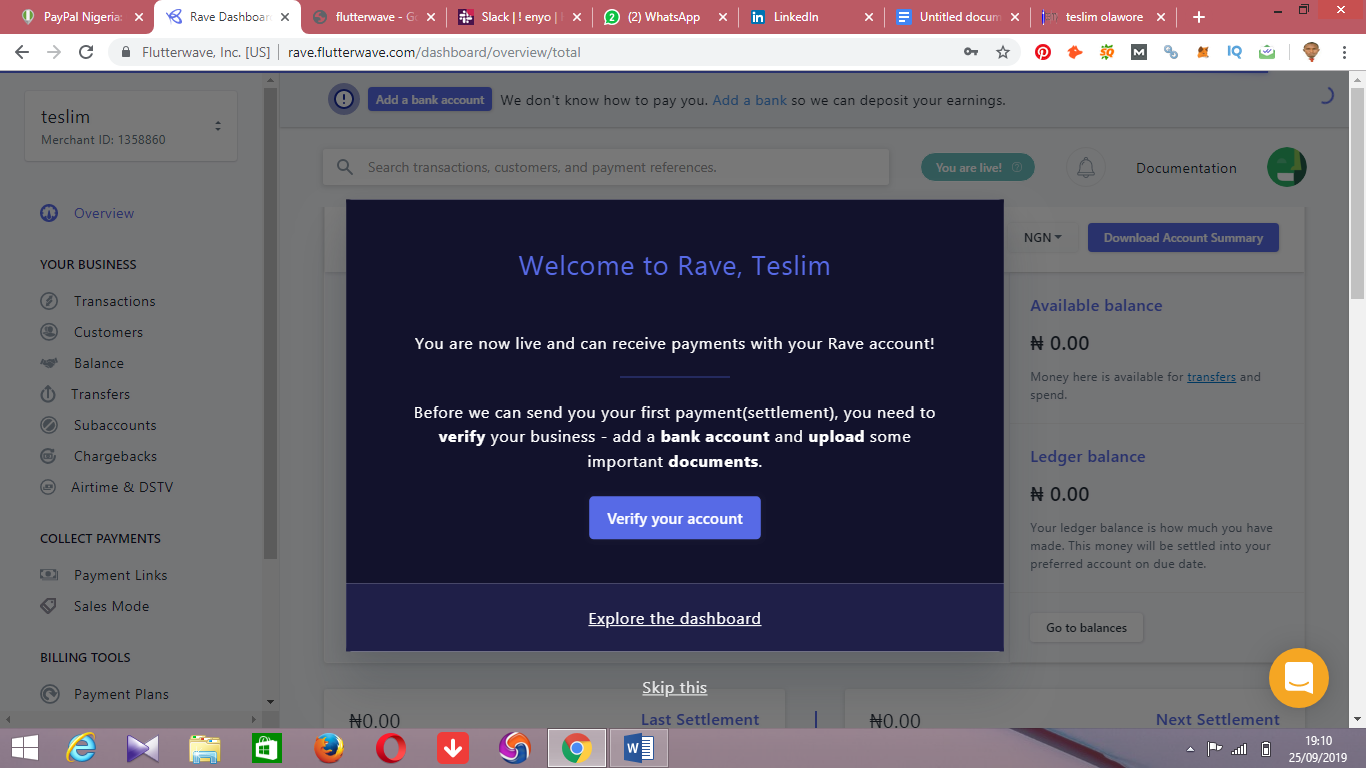
Task: Click the Pinterest extension icon
Action: (1043, 52)
